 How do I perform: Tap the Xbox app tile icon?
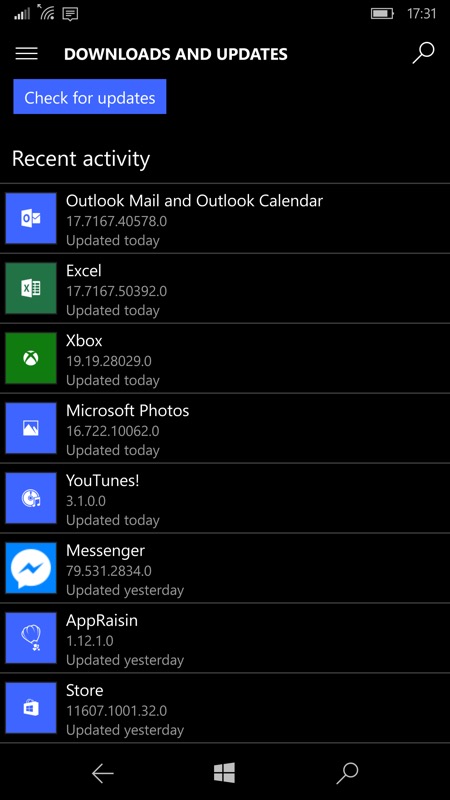point(31,358)
